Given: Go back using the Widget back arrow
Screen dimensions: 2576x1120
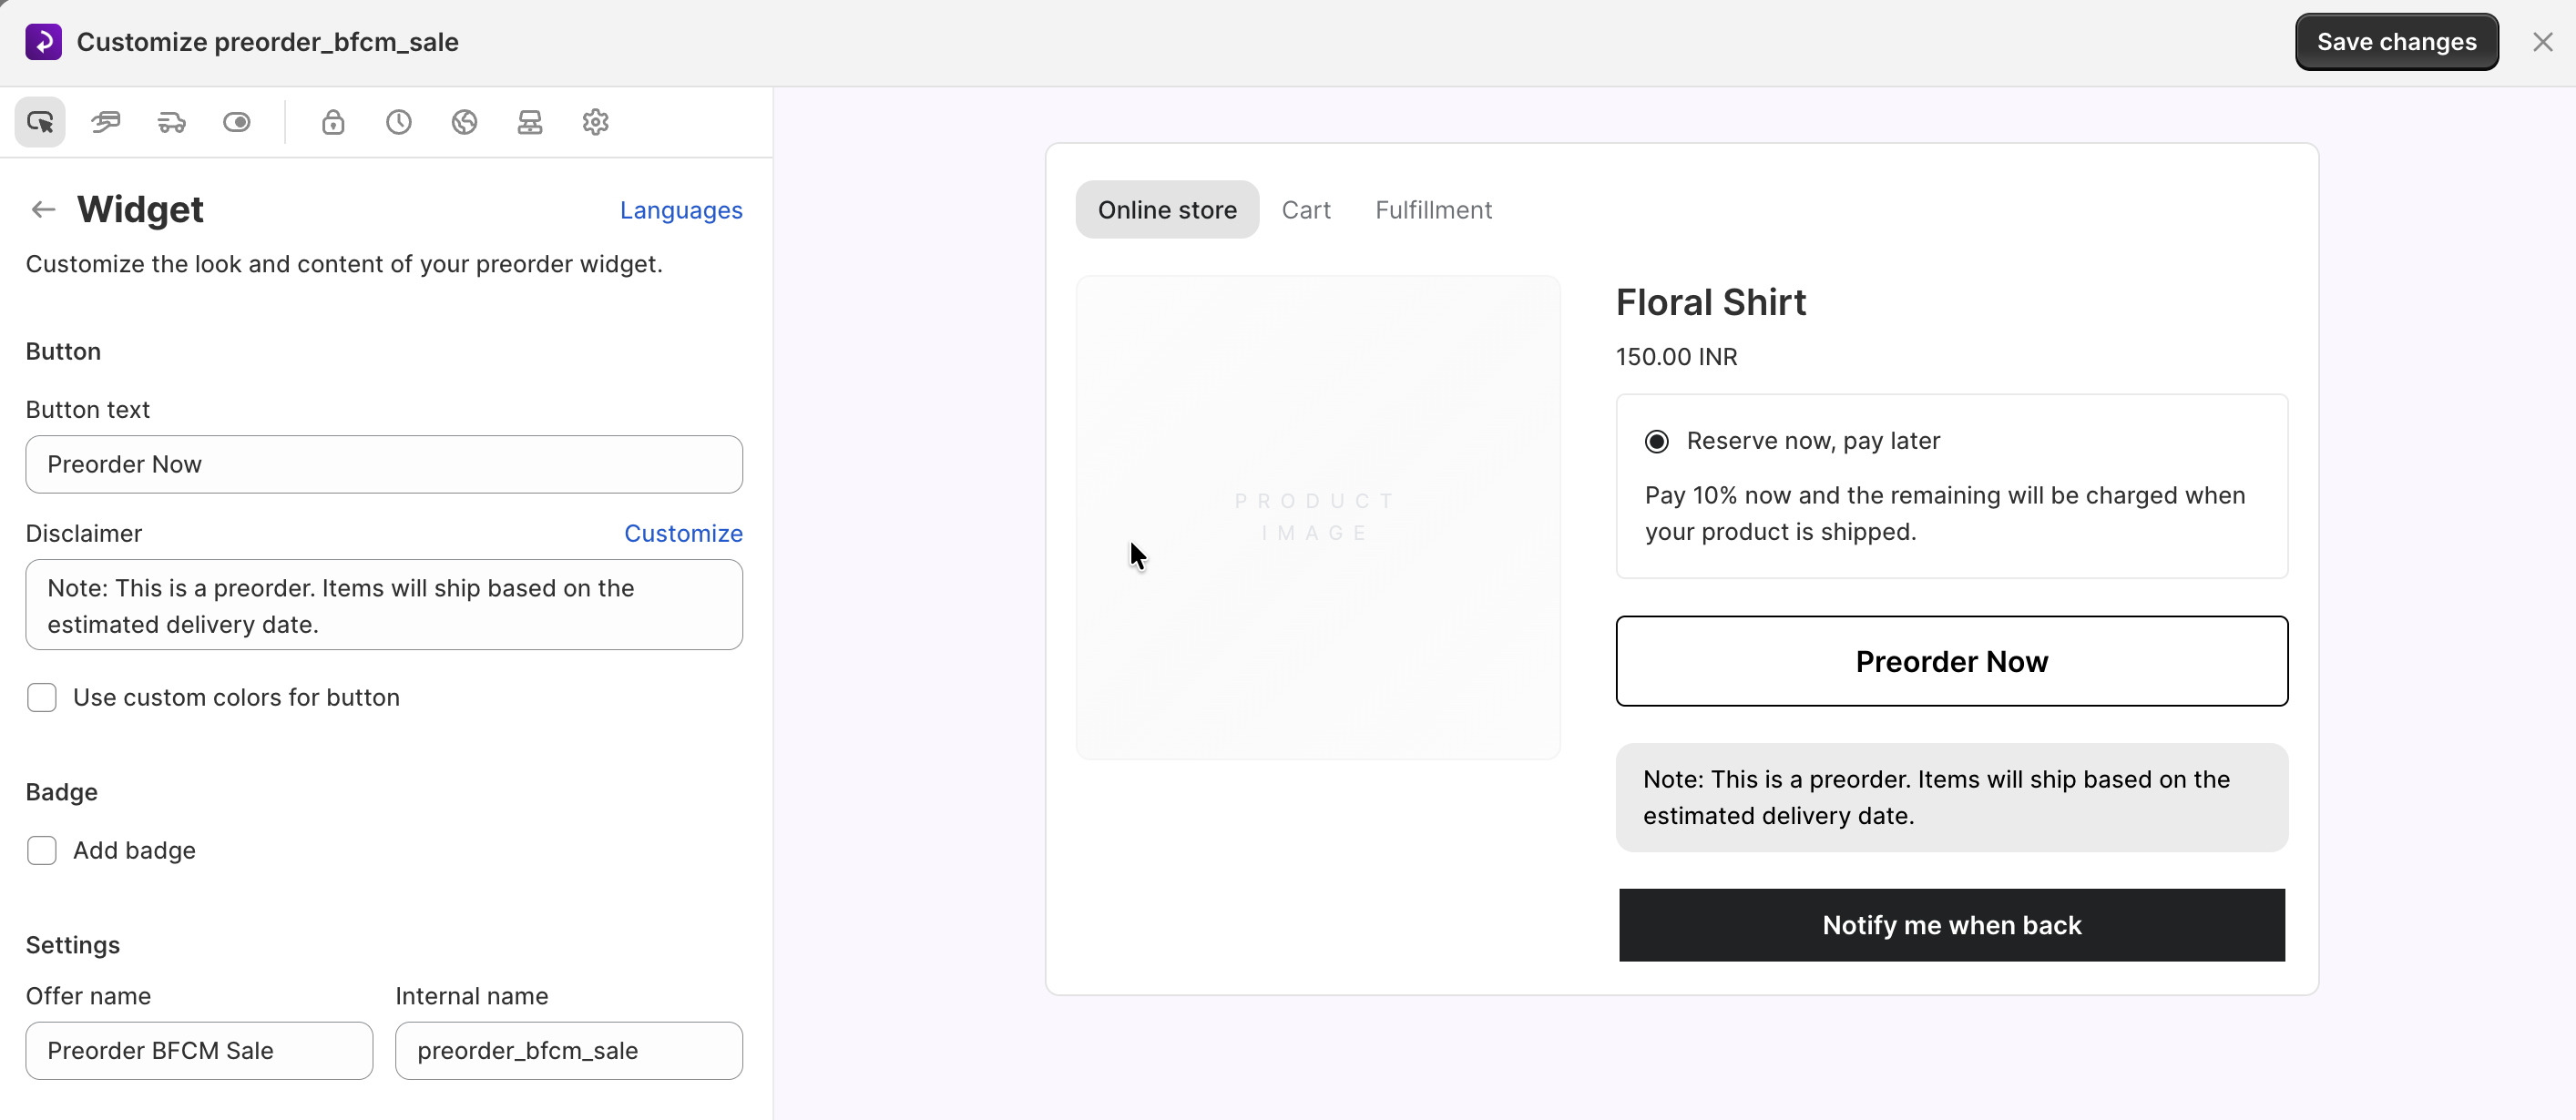Looking at the screenshot, I should 42,209.
